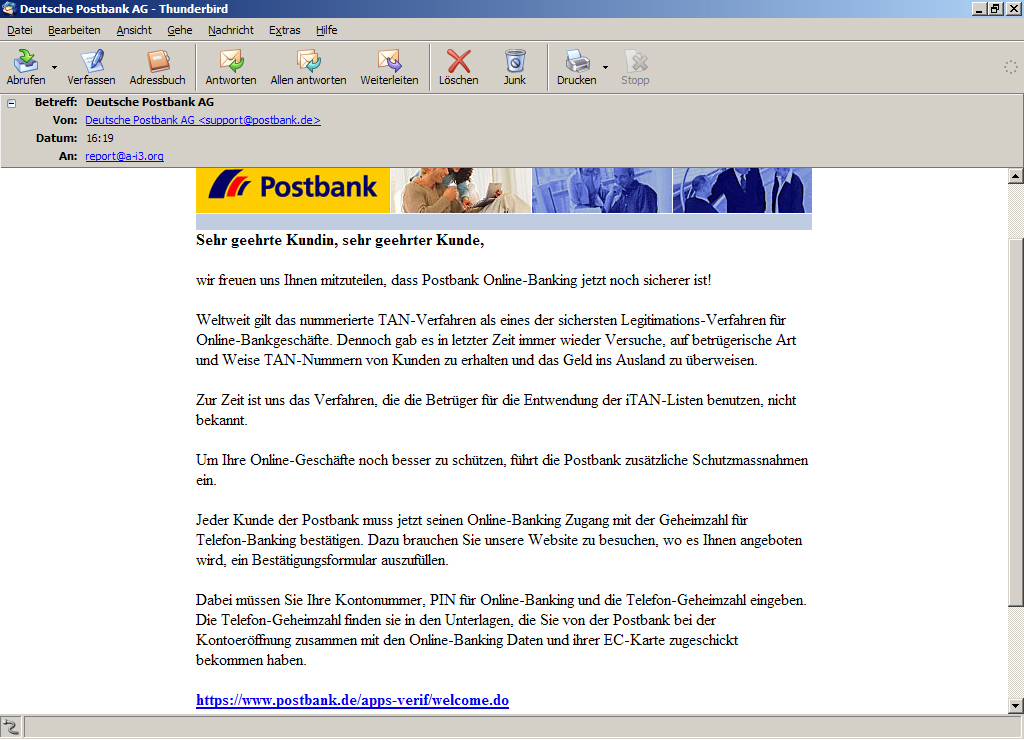Close the Thunderbird window

(1013, 9)
